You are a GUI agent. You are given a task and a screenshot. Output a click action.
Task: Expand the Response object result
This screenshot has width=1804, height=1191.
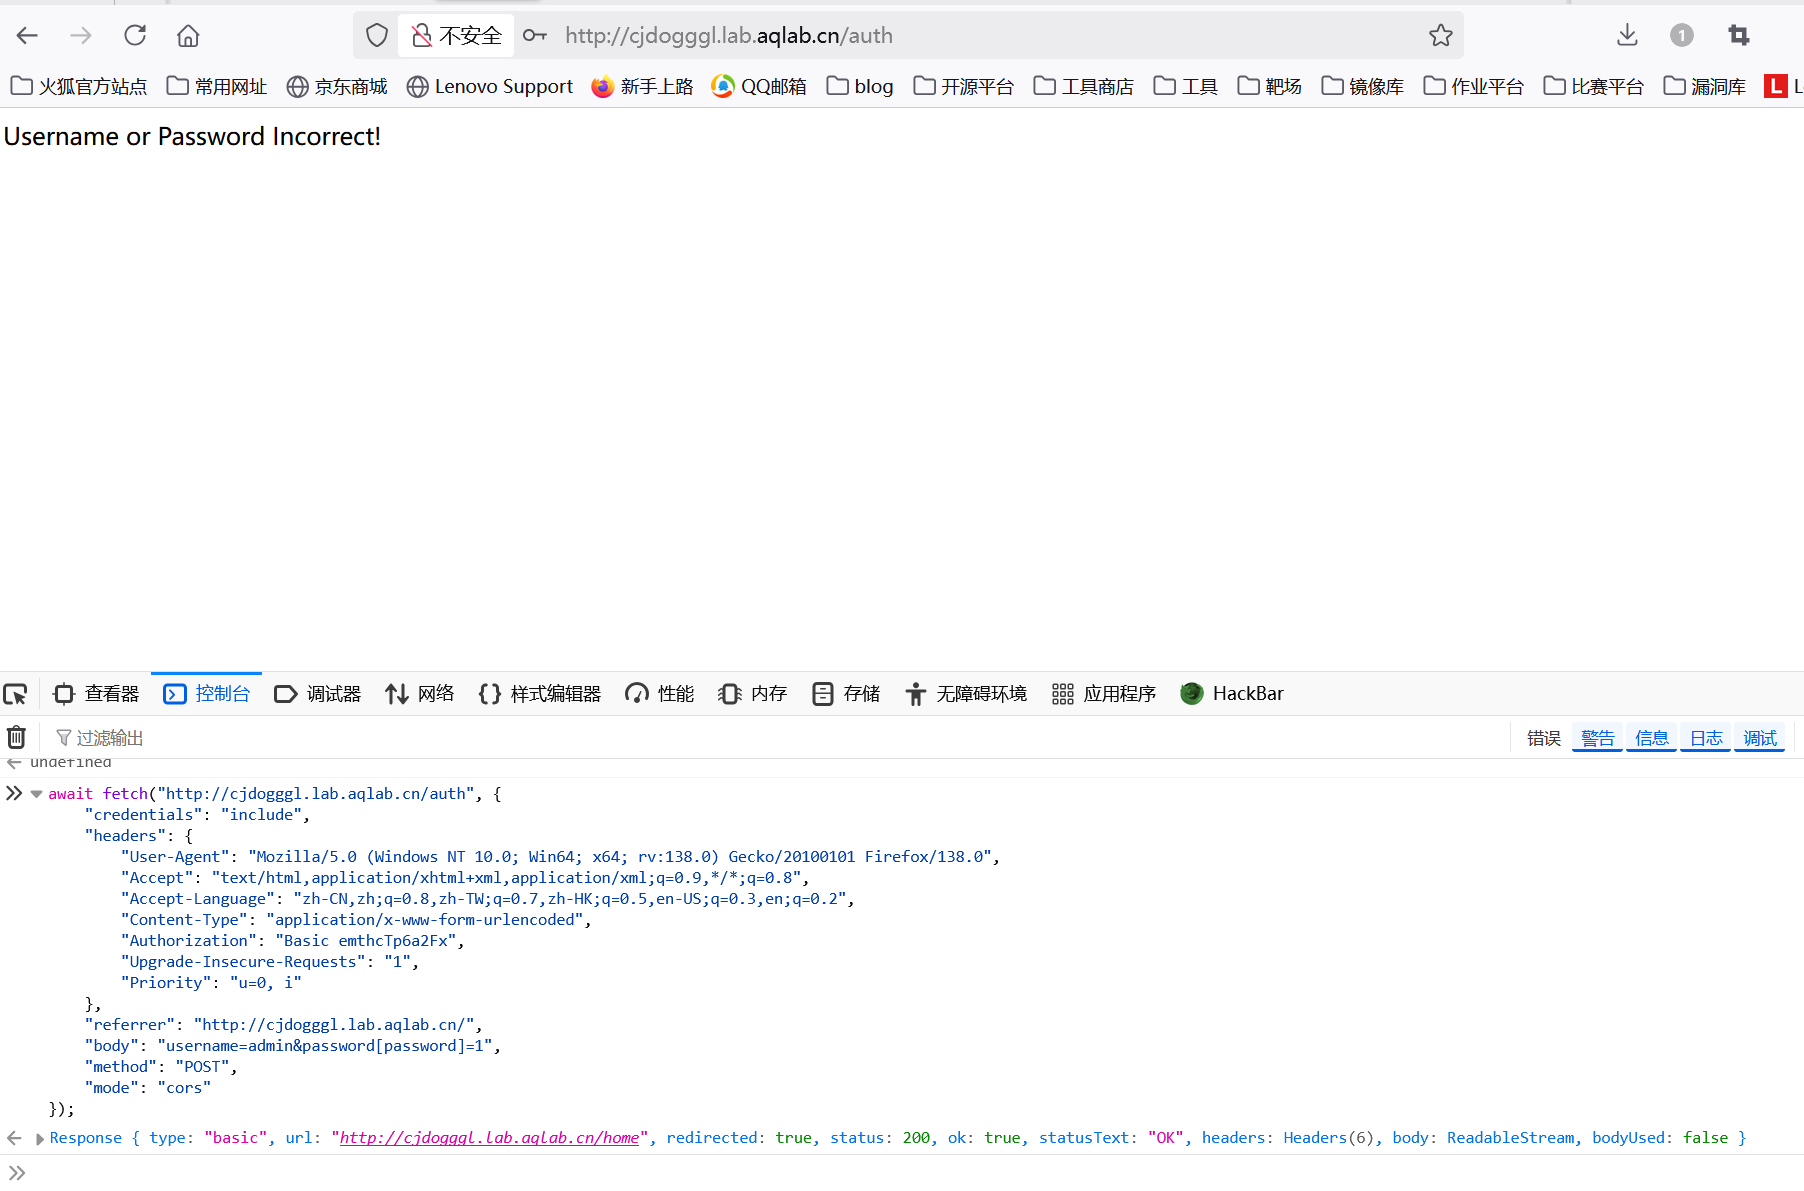(x=40, y=1138)
